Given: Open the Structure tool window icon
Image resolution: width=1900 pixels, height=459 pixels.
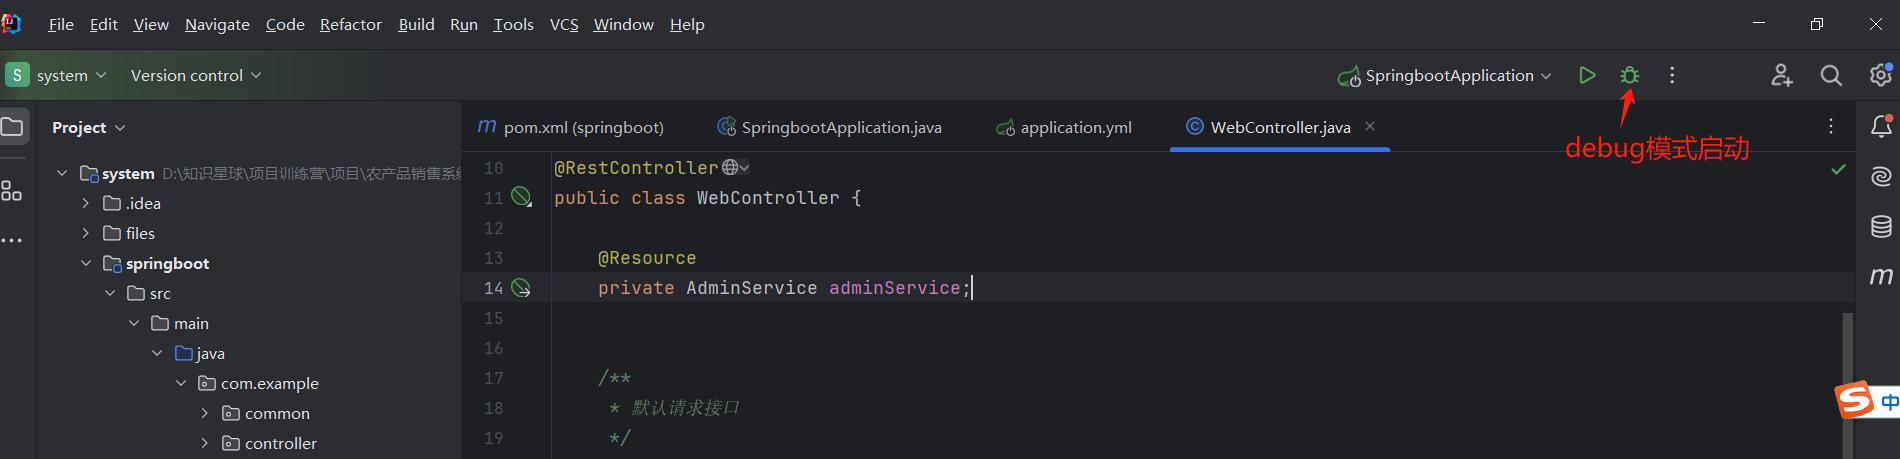Looking at the screenshot, I should (x=11, y=191).
